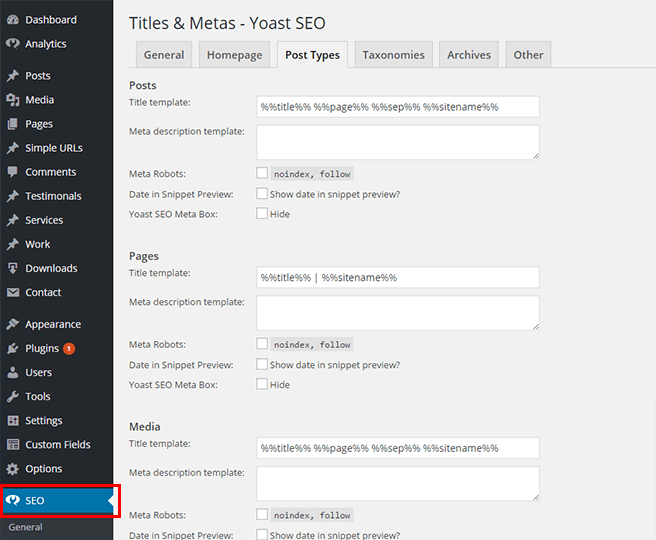Click the Options gear icon

tap(13, 469)
